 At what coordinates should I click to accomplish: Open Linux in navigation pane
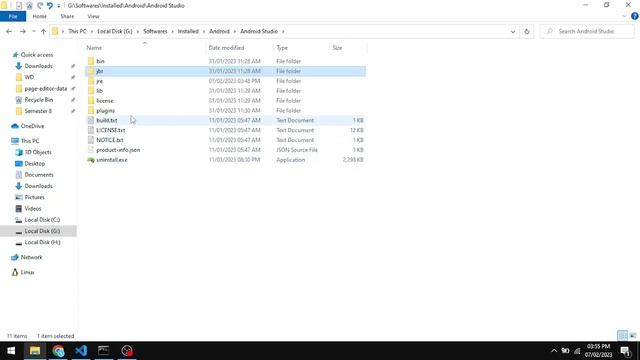[x=27, y=272]
